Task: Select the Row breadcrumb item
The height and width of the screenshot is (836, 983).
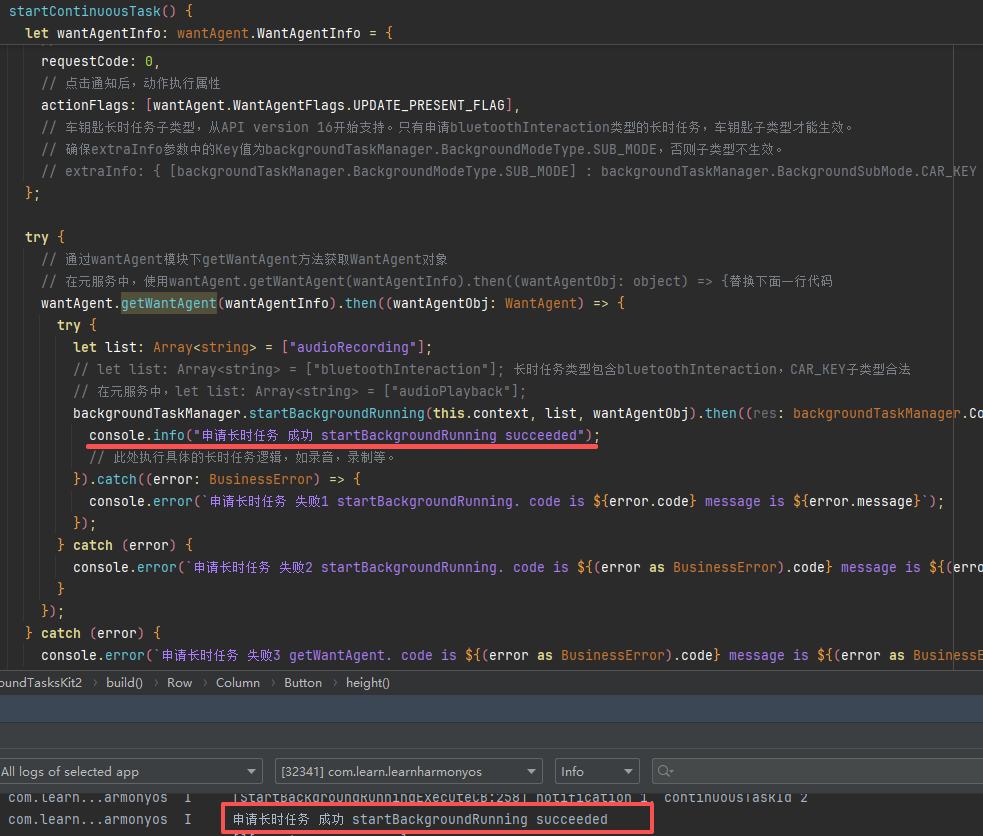Action: coord(179,682)
